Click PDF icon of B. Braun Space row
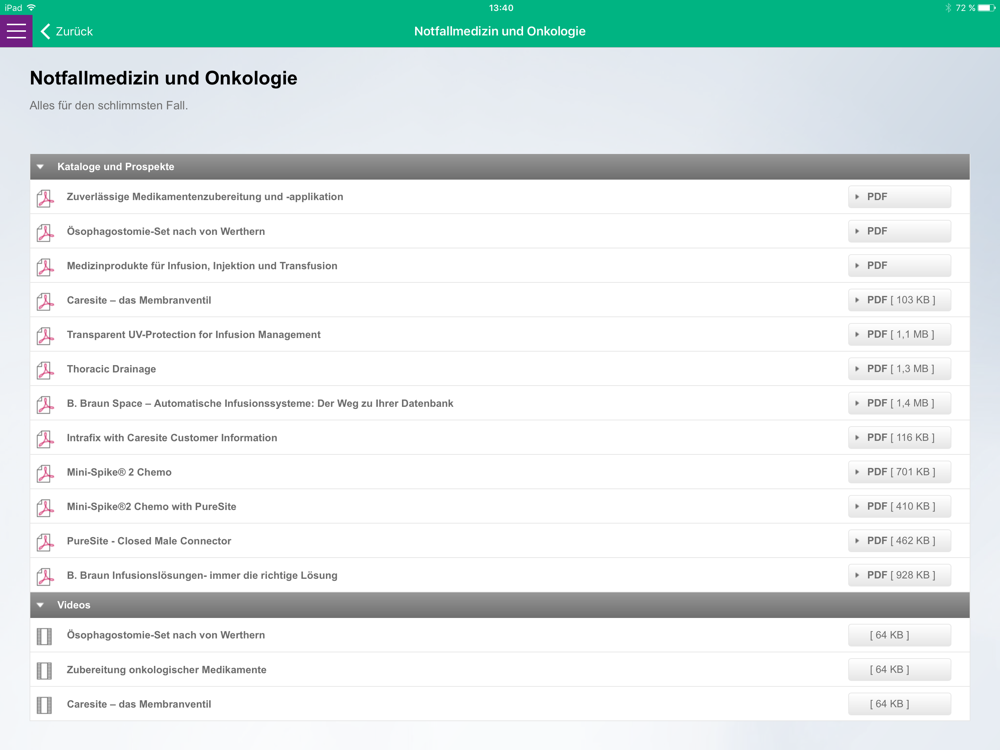Viewport: 1000px width, 750px height. tap(45, 404)
